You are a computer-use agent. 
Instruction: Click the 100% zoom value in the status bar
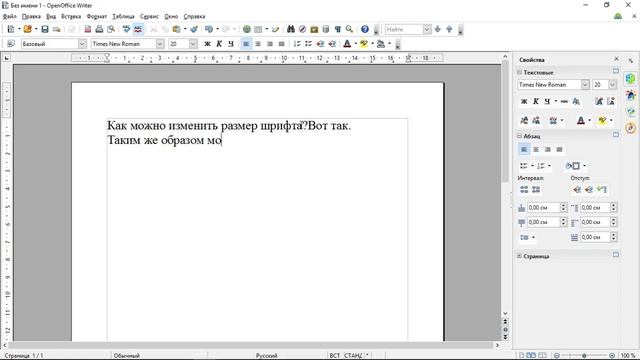click(628, 356)
